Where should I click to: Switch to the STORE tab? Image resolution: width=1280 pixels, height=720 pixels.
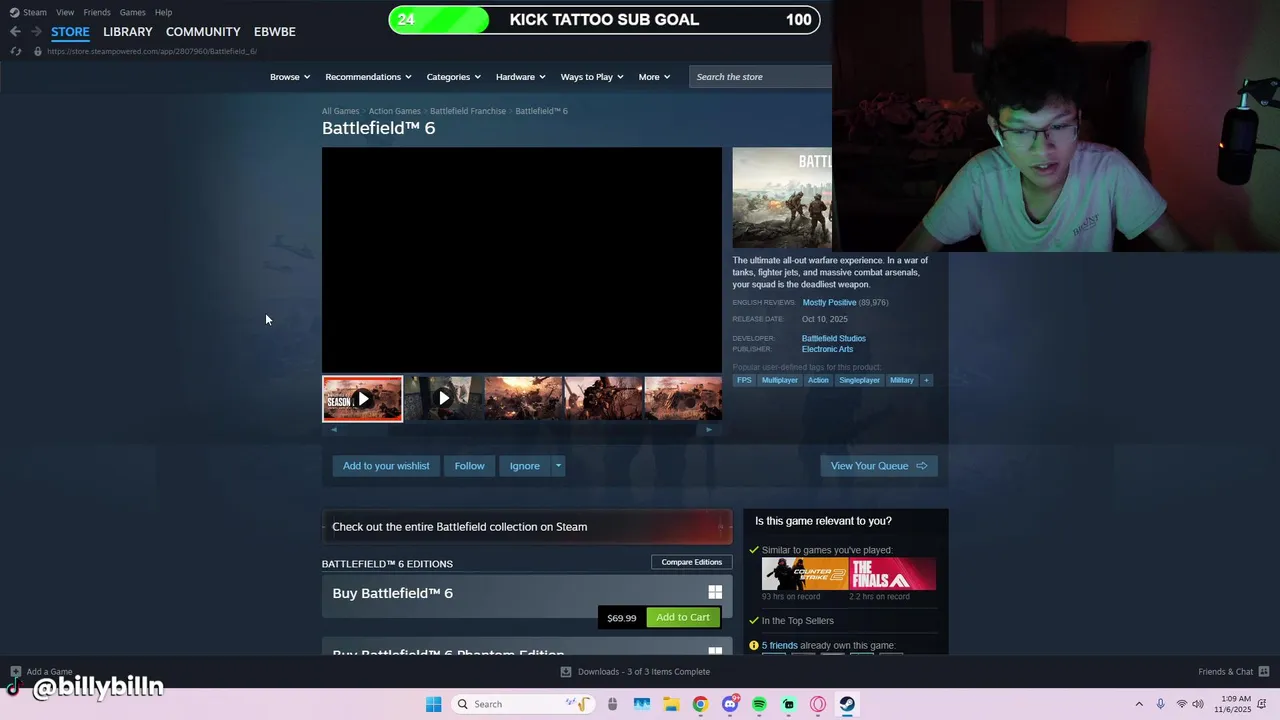(x=70, y=32)
